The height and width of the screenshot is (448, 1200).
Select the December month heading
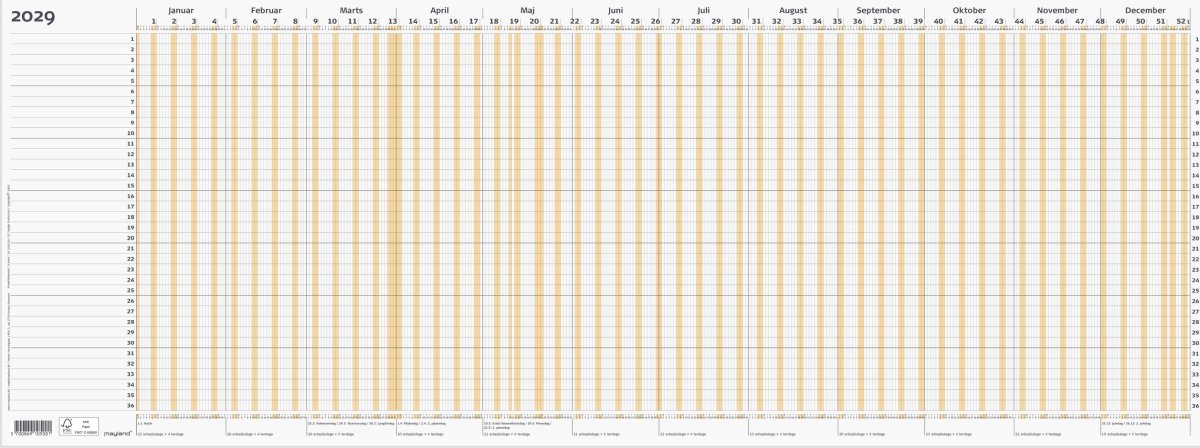pos(1144,8)
